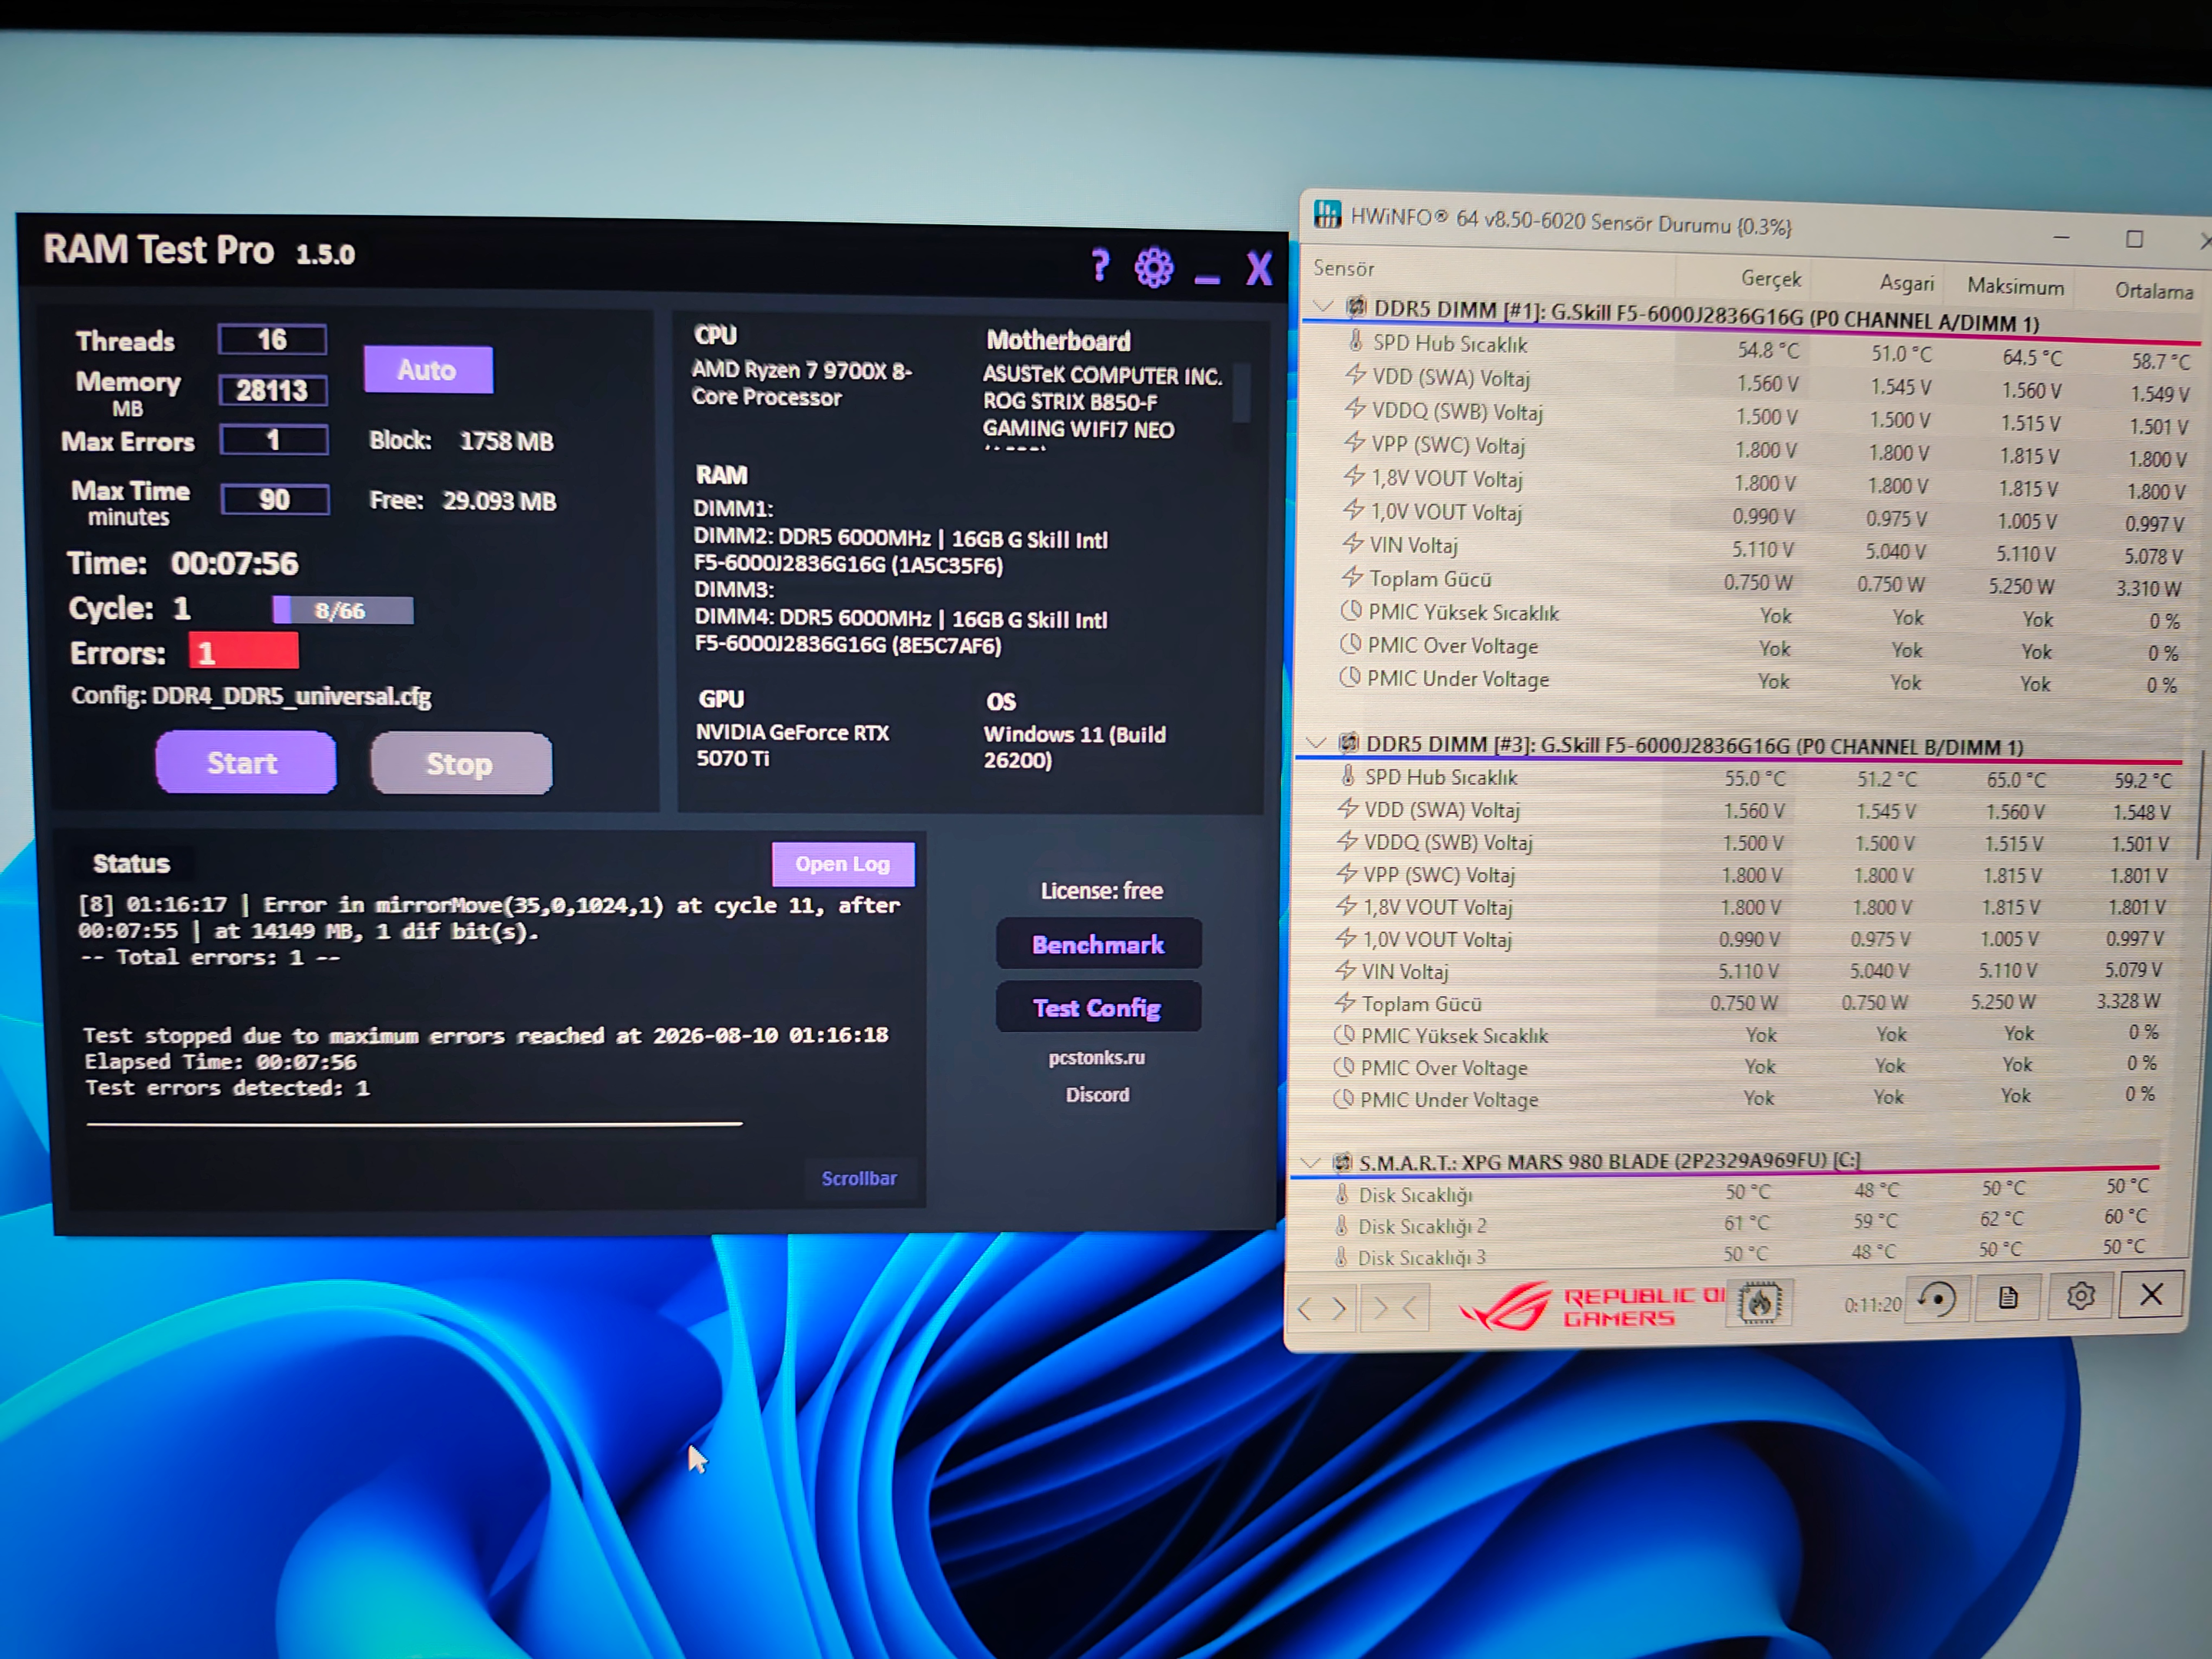Stop the RAM test
Image resolution: width=2212 pixels, height=1659 pixels.
461,763
